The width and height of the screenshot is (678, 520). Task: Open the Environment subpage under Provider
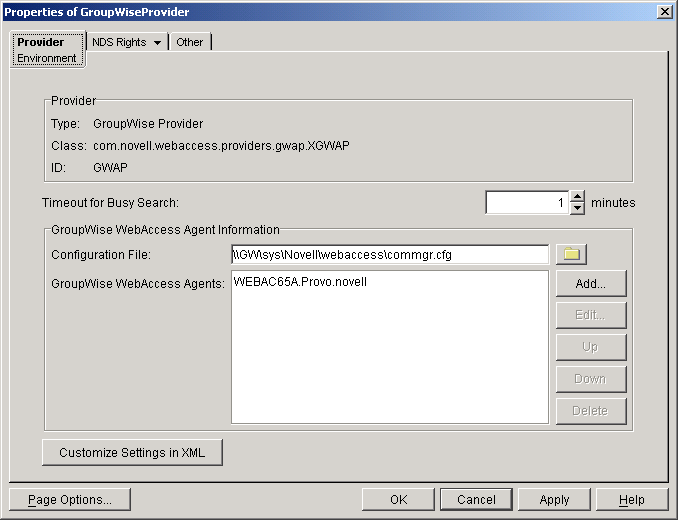click(47, 58)
